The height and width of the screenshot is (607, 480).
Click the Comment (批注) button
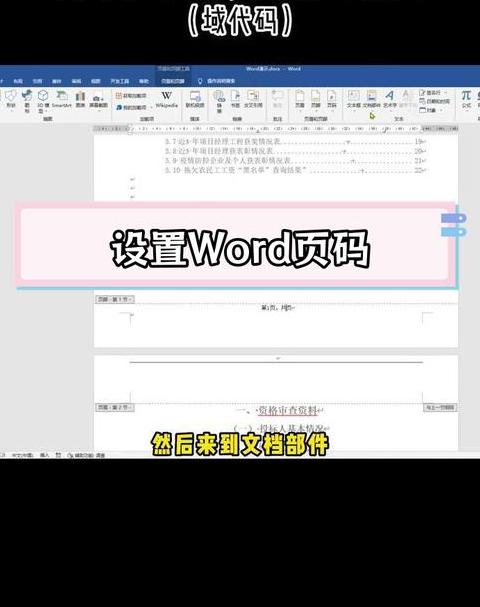coord(277,99)
